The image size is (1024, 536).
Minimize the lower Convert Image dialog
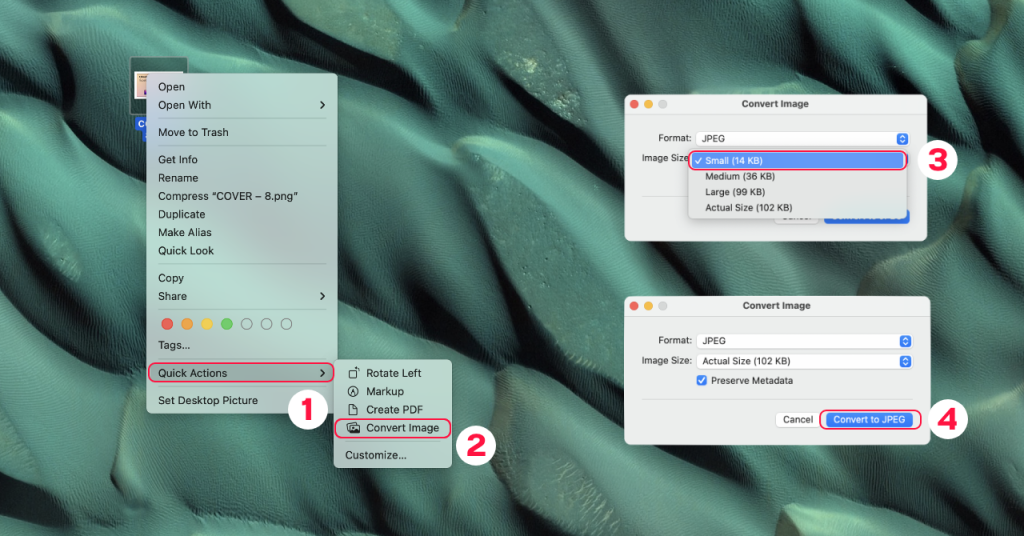(648, 306)
